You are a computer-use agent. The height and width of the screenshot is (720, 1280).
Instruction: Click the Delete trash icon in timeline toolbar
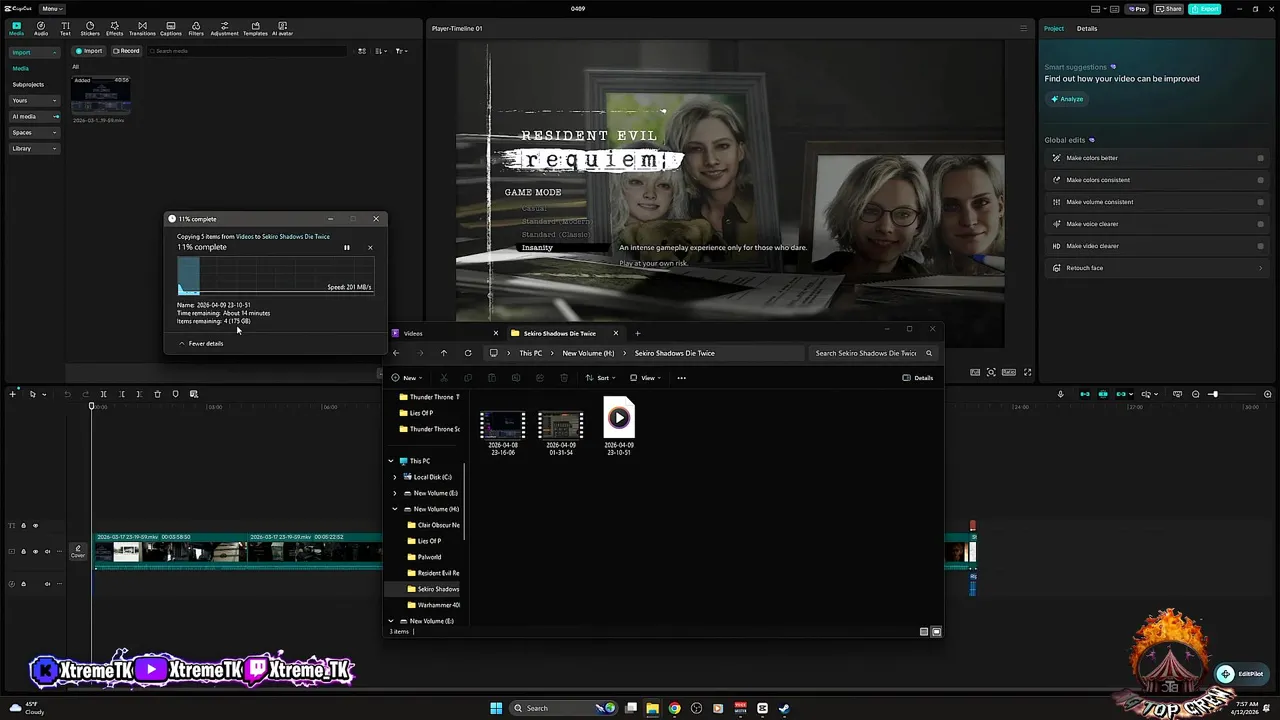click(157, 394)
